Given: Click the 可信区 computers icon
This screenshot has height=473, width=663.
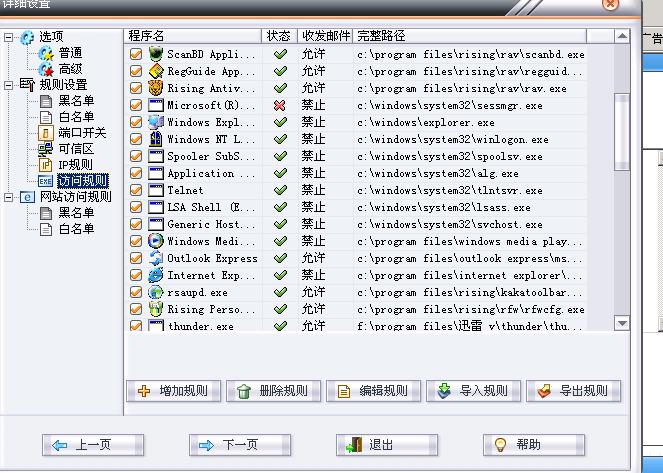Looking at the screenshot, I should pyautogui.click(x=46, y=149).
